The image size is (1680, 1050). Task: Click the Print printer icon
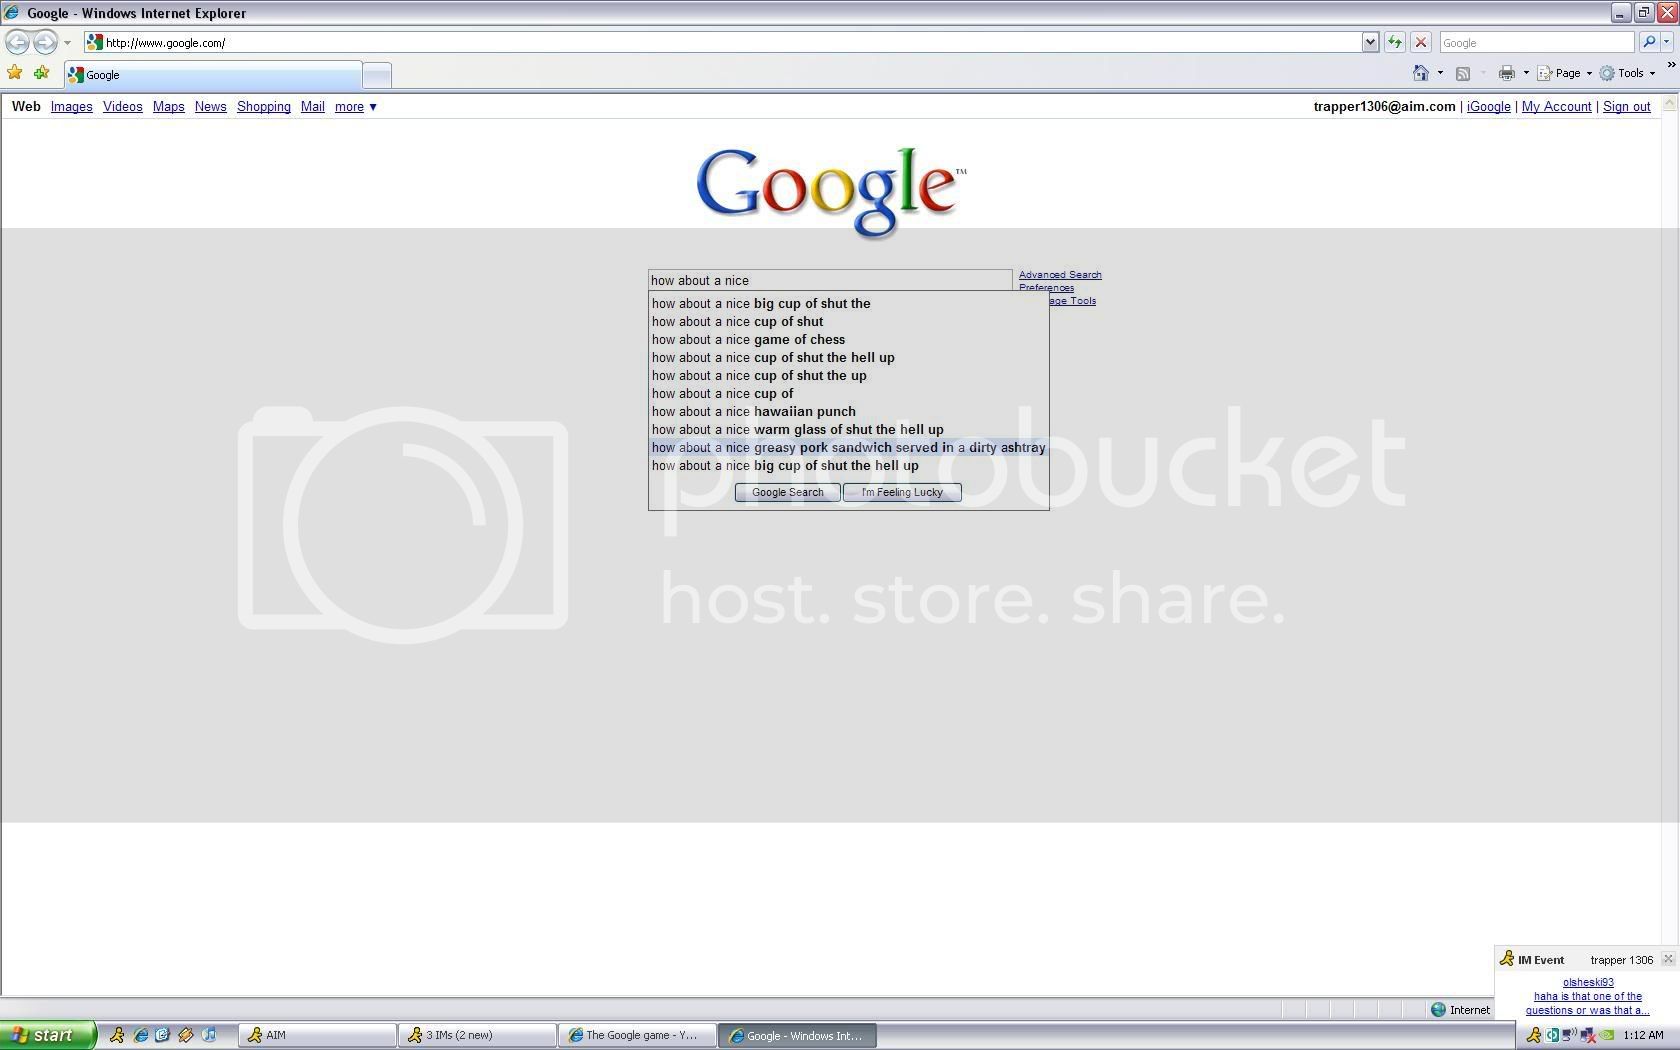point(1507,73)
